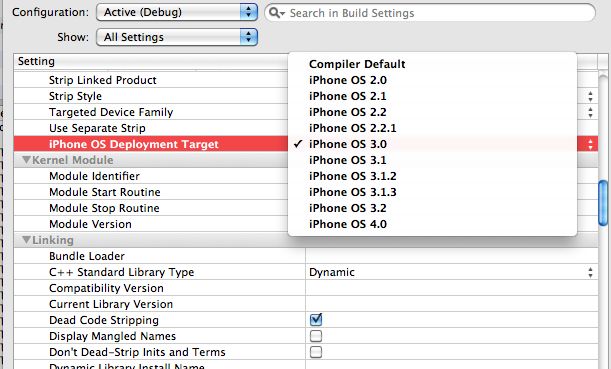Screen dimensions: 611x369
Task: Uncheck the Dead Code Stripping checkbox
Action: (x=316, y=320)
